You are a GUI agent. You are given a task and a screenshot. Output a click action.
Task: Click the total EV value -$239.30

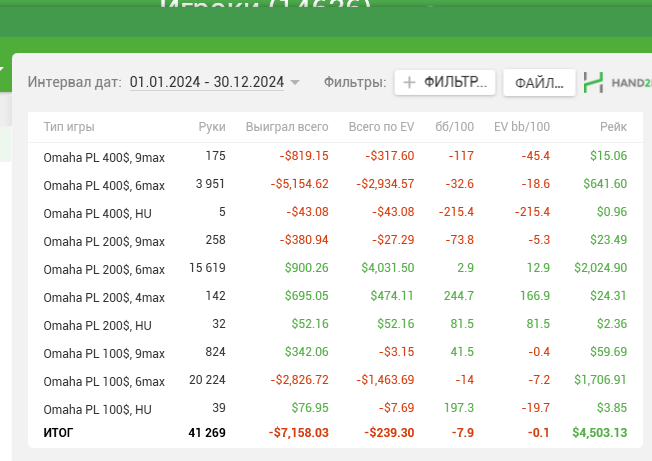[389, 433]
